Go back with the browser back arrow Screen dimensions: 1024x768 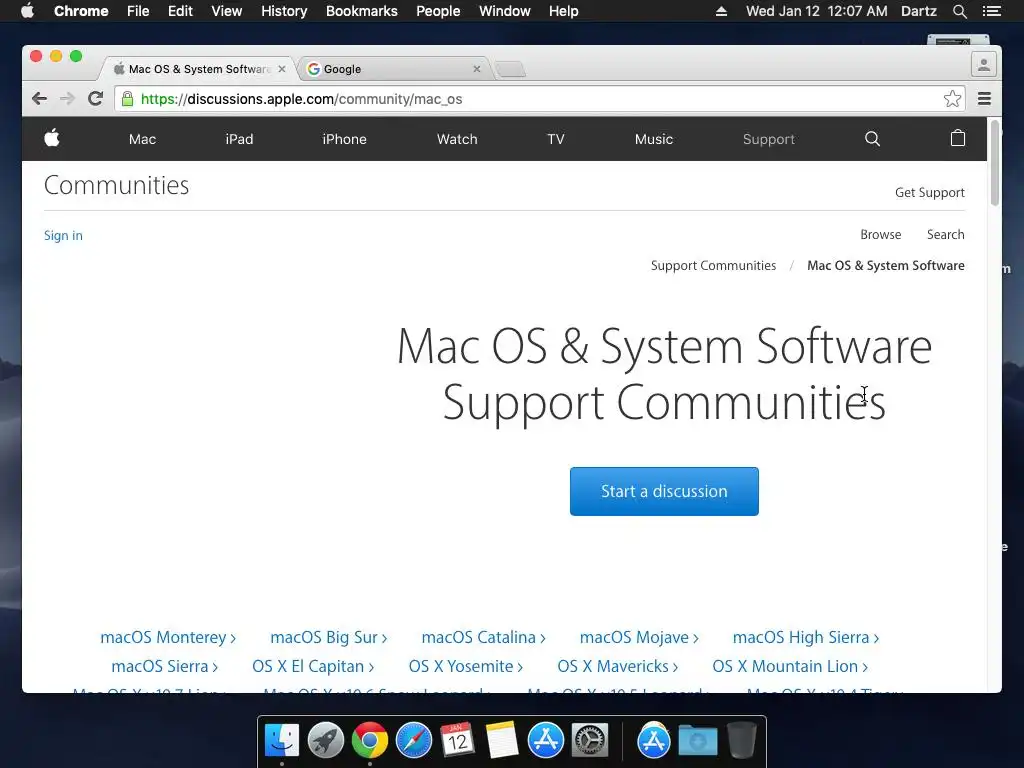tap(39, 99)
